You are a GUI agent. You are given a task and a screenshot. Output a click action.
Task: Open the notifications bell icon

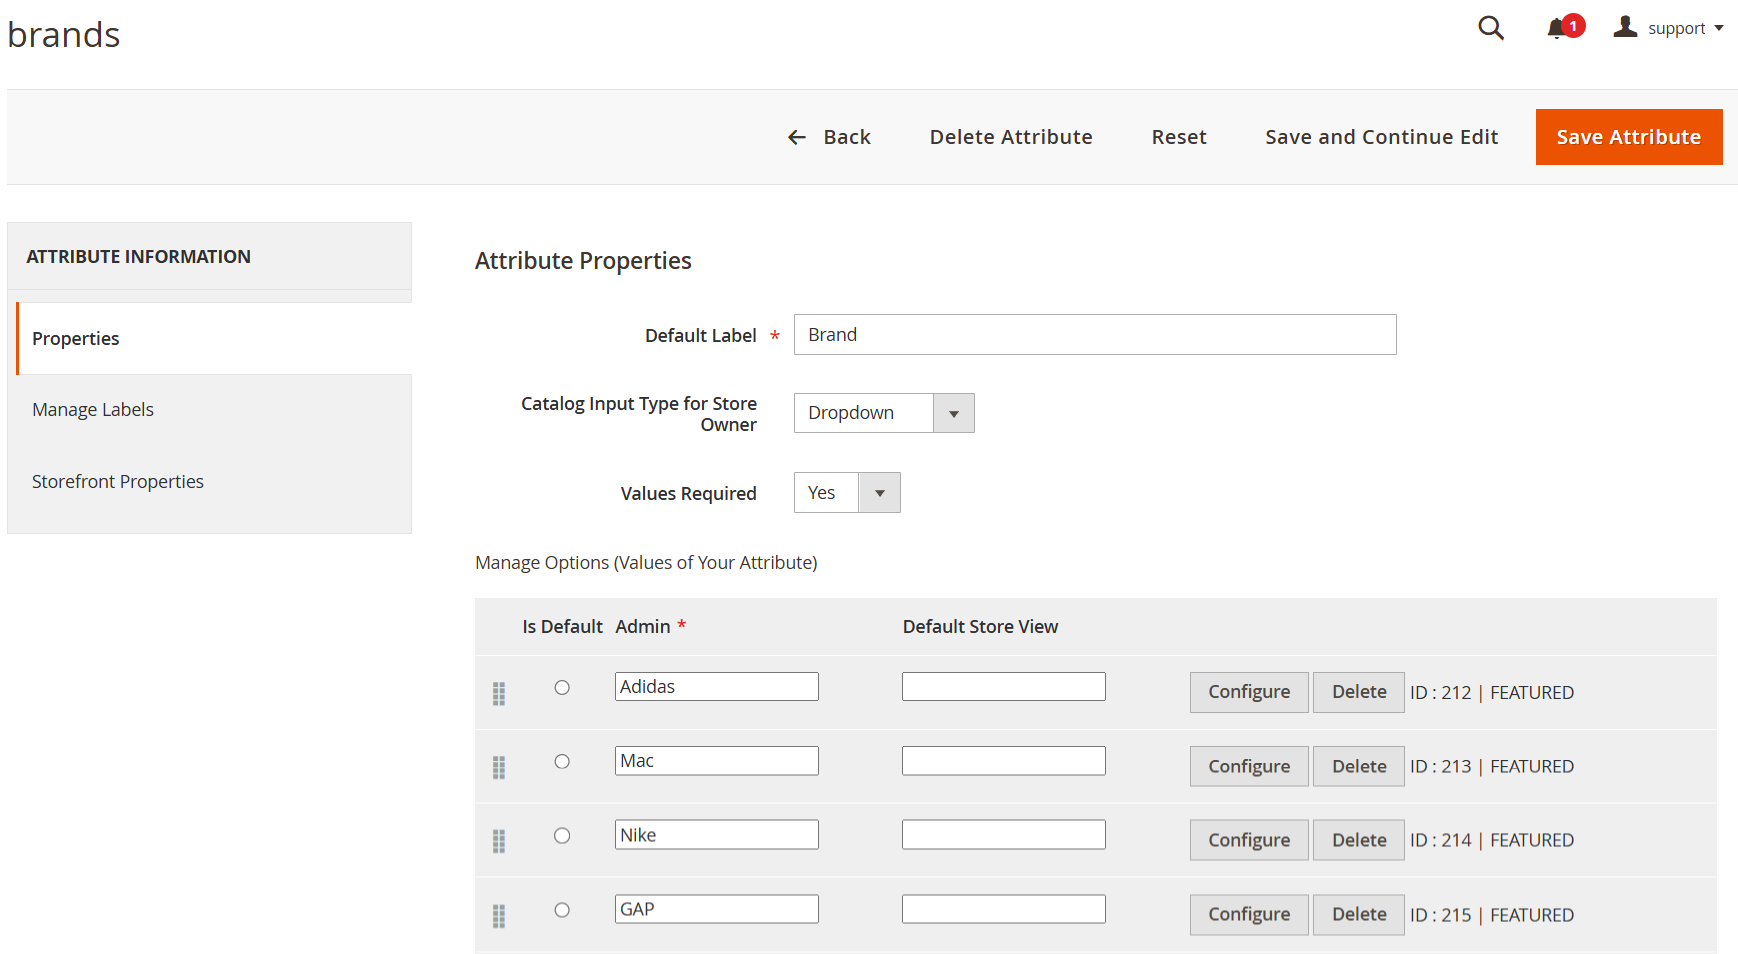click(1557, 28)
